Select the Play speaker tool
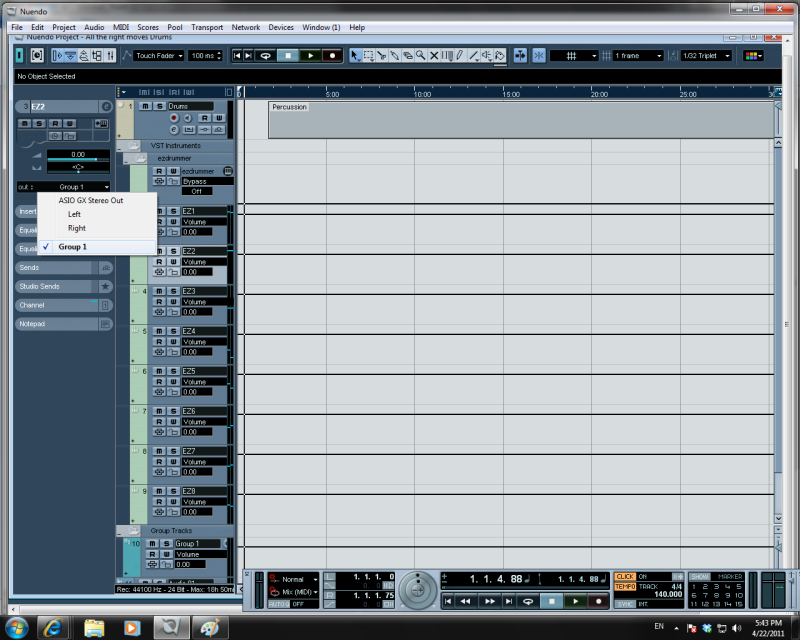 click(487, 56)
